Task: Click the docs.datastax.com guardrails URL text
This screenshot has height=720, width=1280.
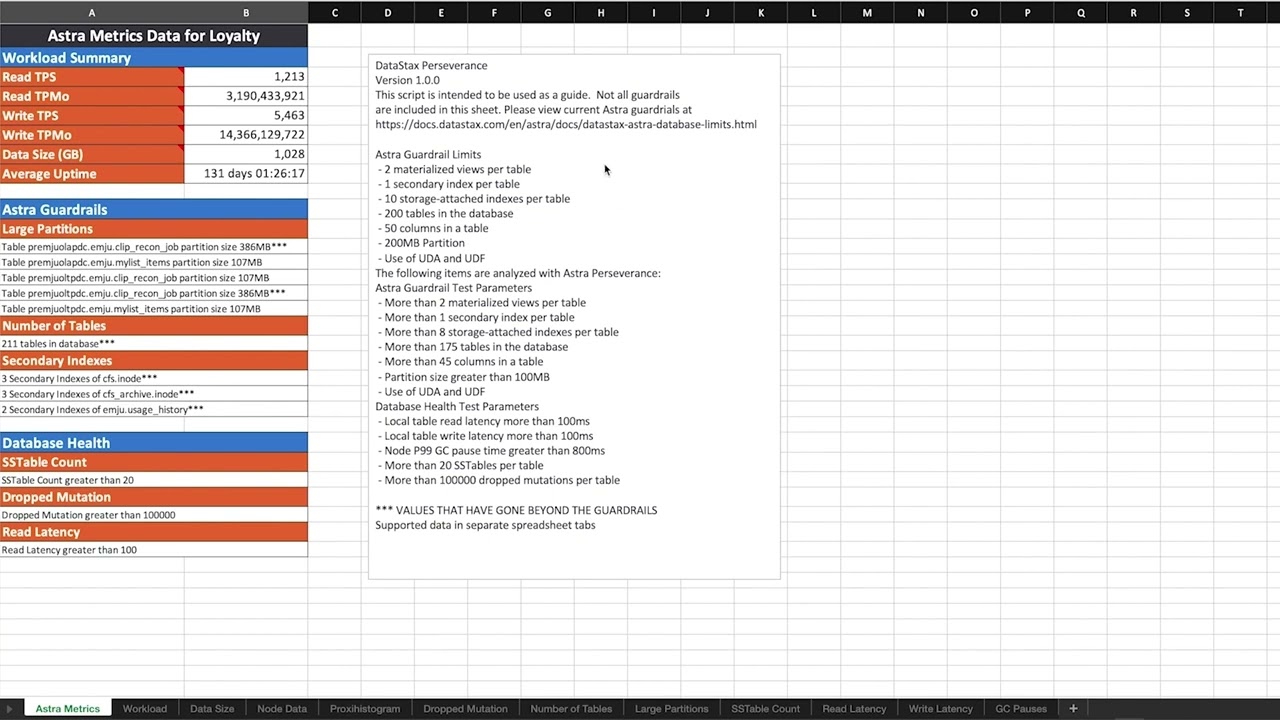Action: 566,124
